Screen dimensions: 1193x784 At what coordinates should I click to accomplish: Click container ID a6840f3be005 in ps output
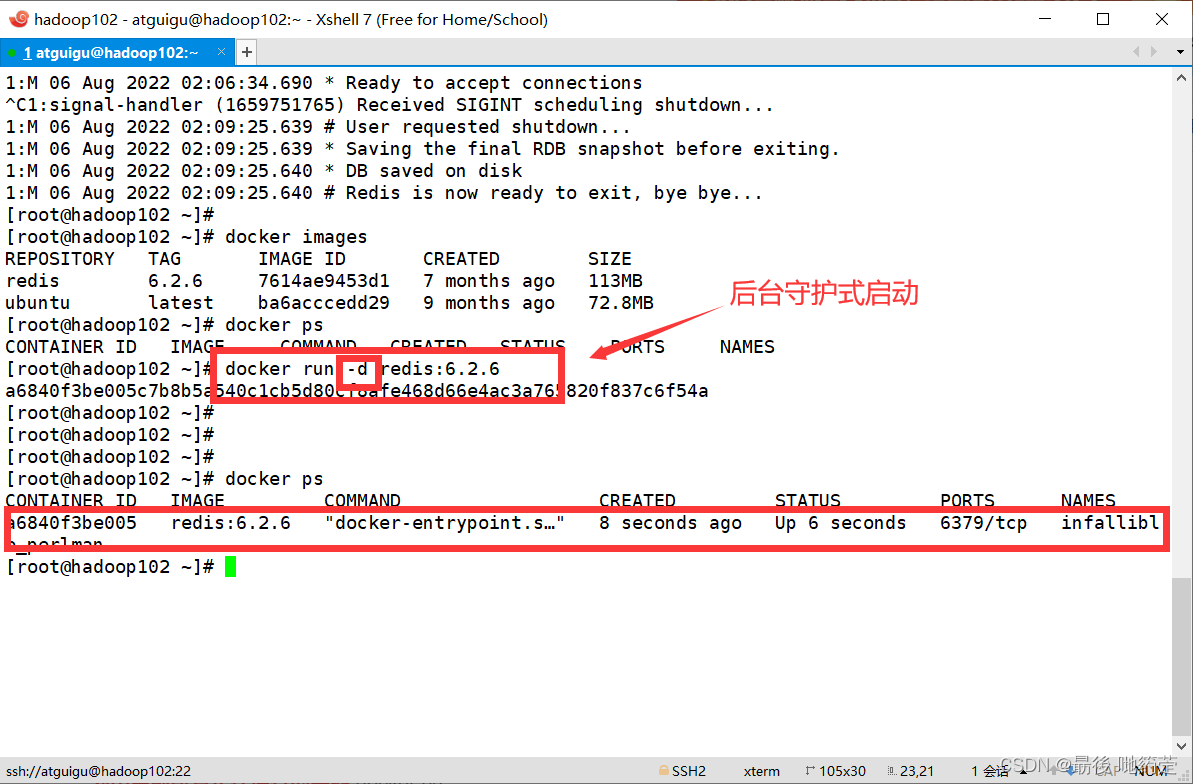(x=71, y=523)
